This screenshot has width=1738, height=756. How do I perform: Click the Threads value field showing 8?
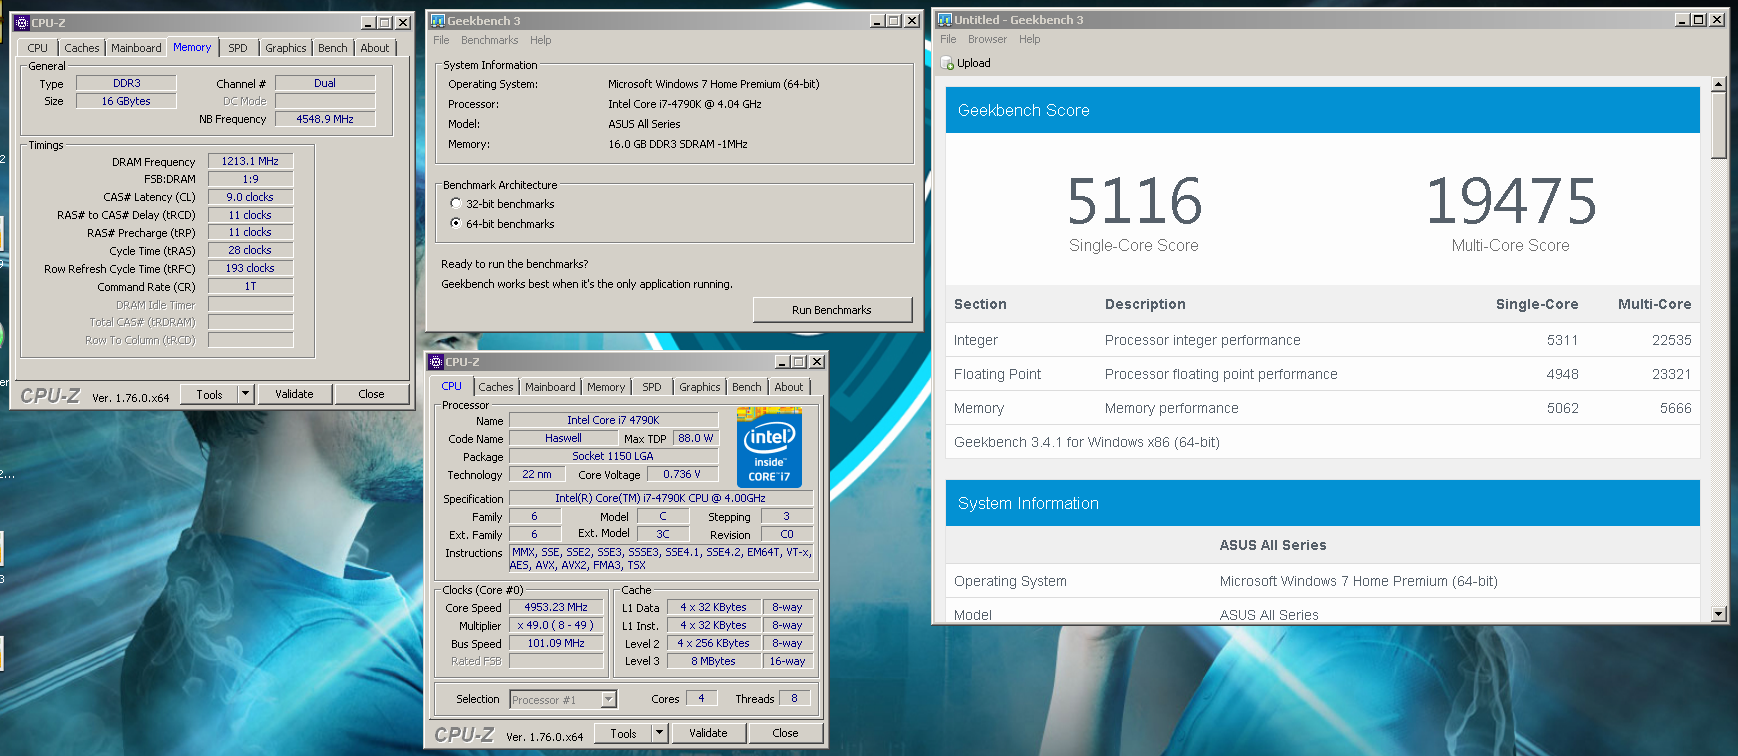point(794,698)
